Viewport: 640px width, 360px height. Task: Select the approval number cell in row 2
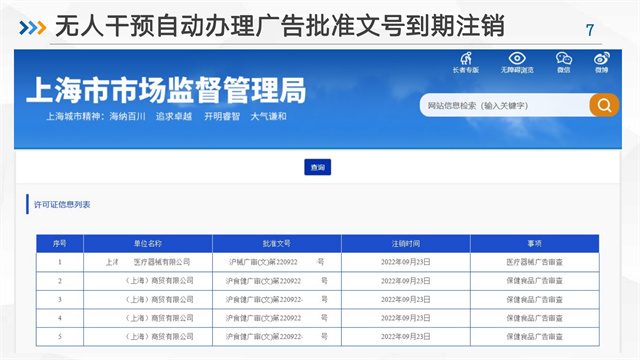[x=277, y=281]
